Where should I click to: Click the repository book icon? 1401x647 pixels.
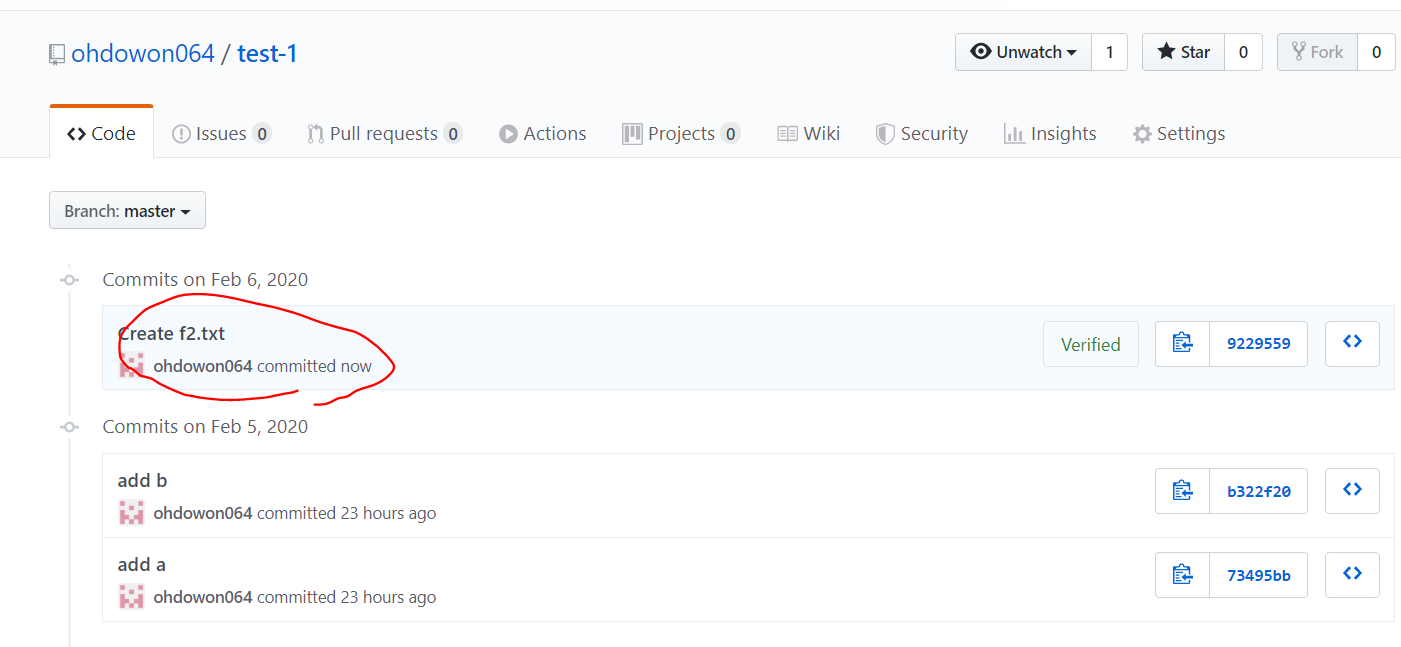[x=57, y=54]
